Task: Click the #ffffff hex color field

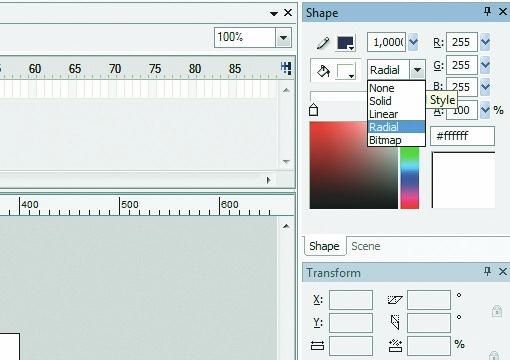Action: coord(462,136)
